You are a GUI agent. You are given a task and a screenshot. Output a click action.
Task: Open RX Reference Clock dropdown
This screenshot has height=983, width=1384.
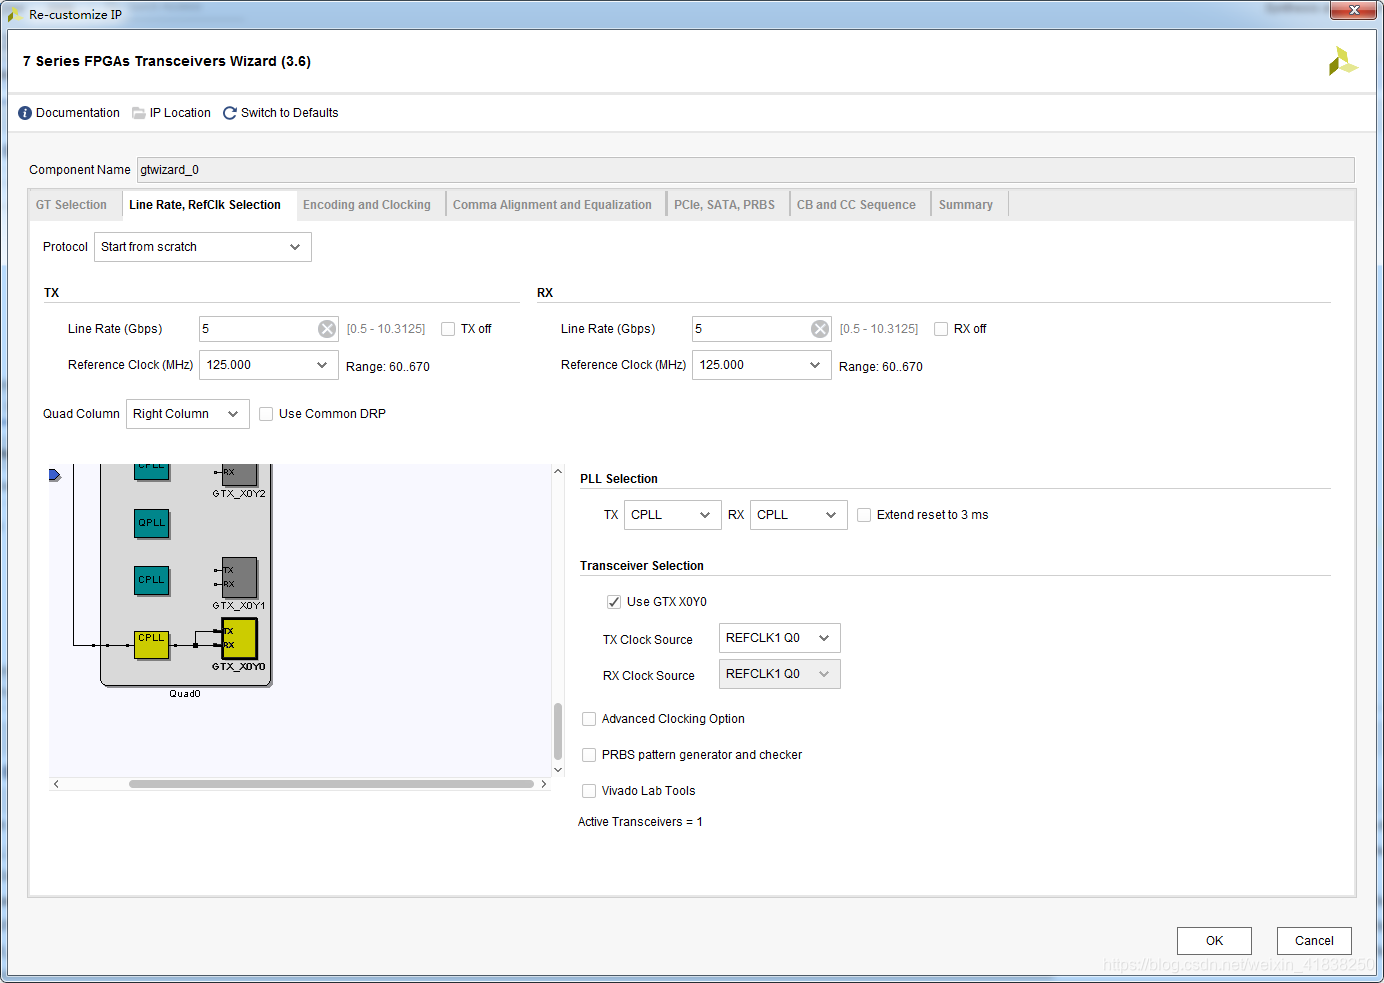pyautogui.click(x=762, y=365)
